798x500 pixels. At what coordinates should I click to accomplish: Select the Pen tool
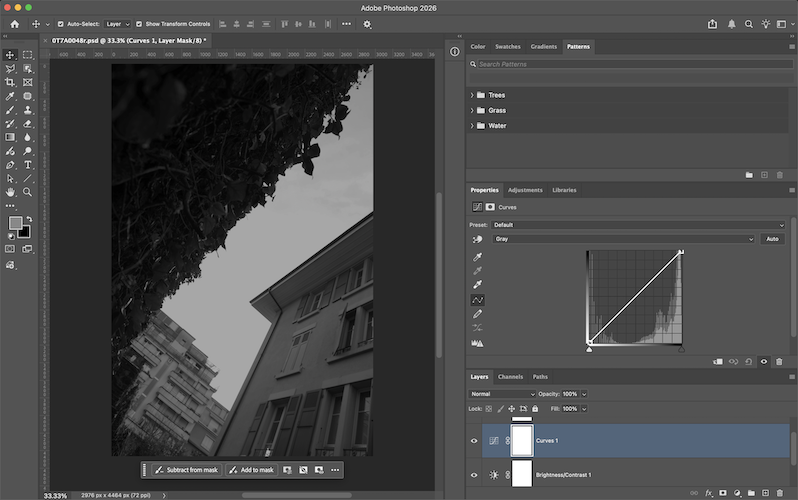(10, 165)
